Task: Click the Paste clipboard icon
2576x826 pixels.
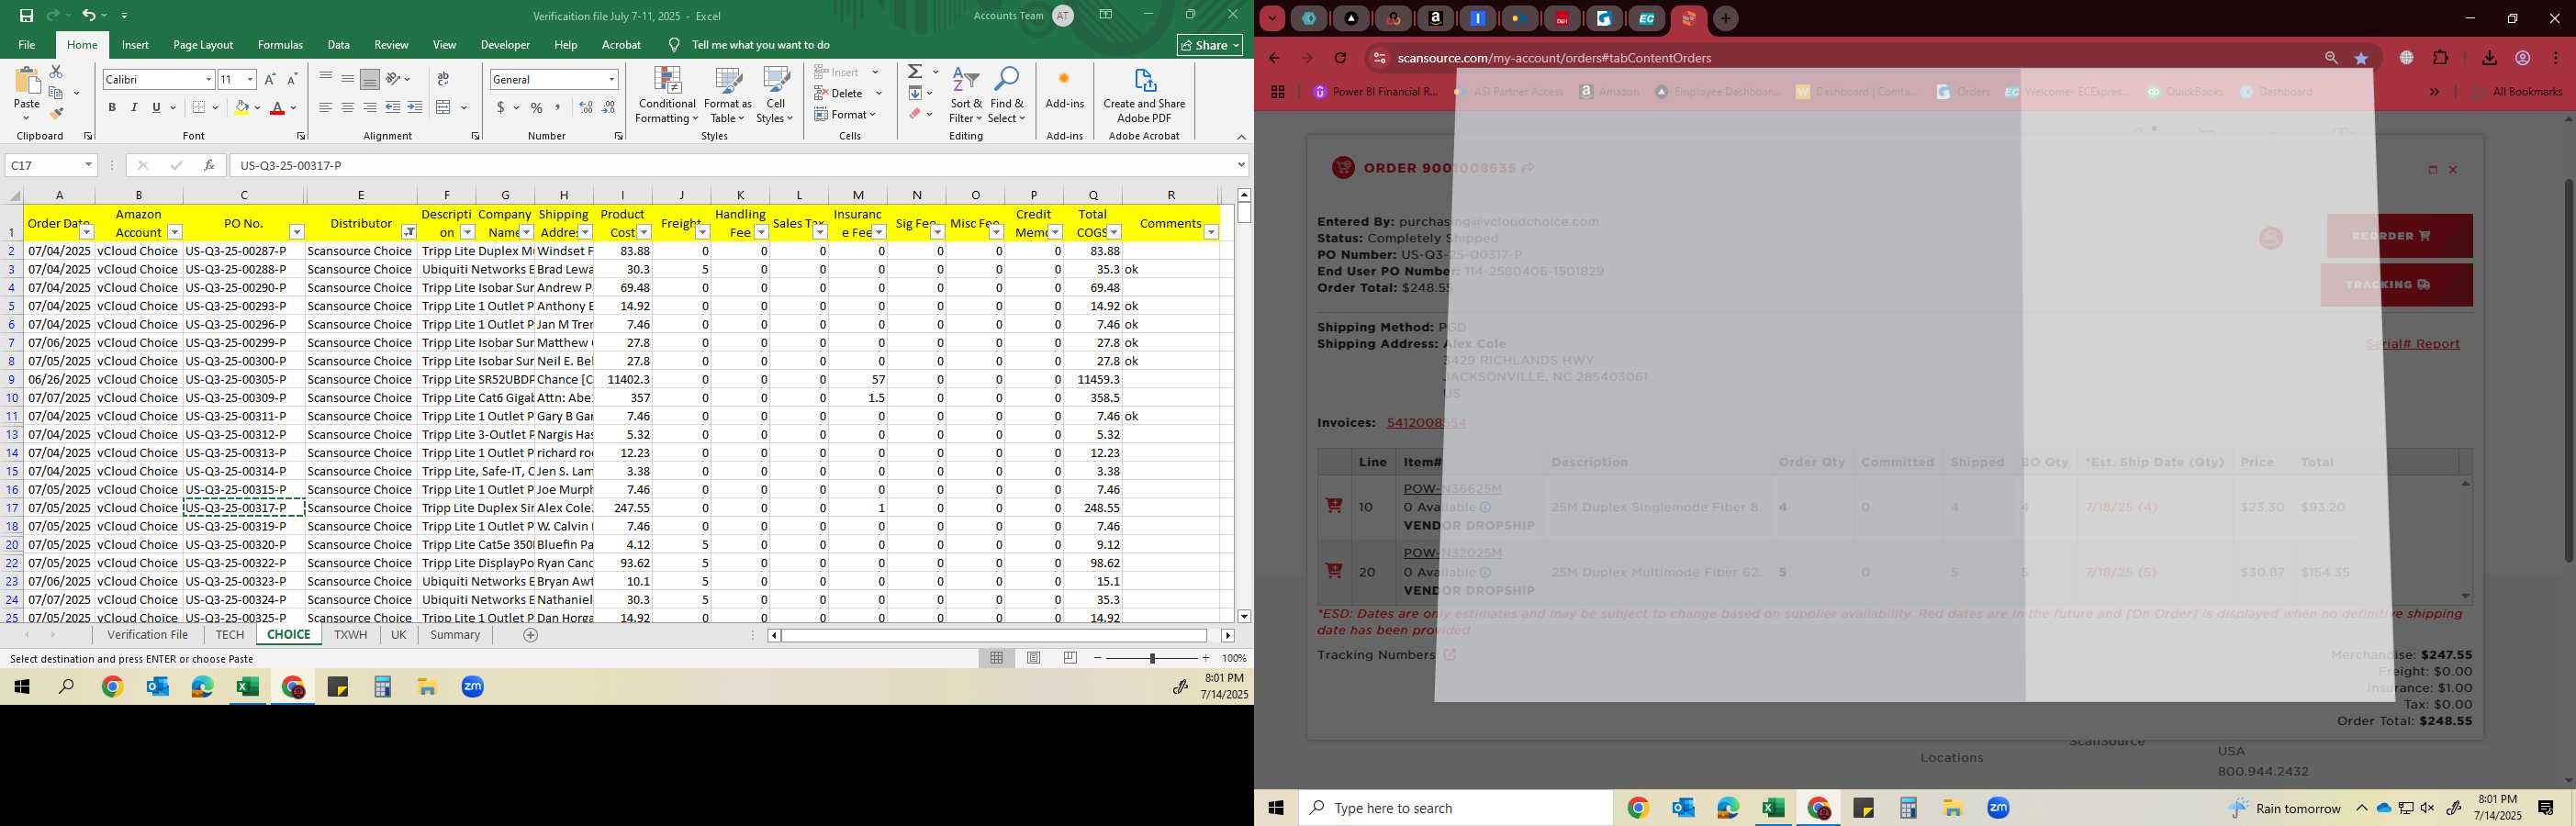Action: [27, 82]
